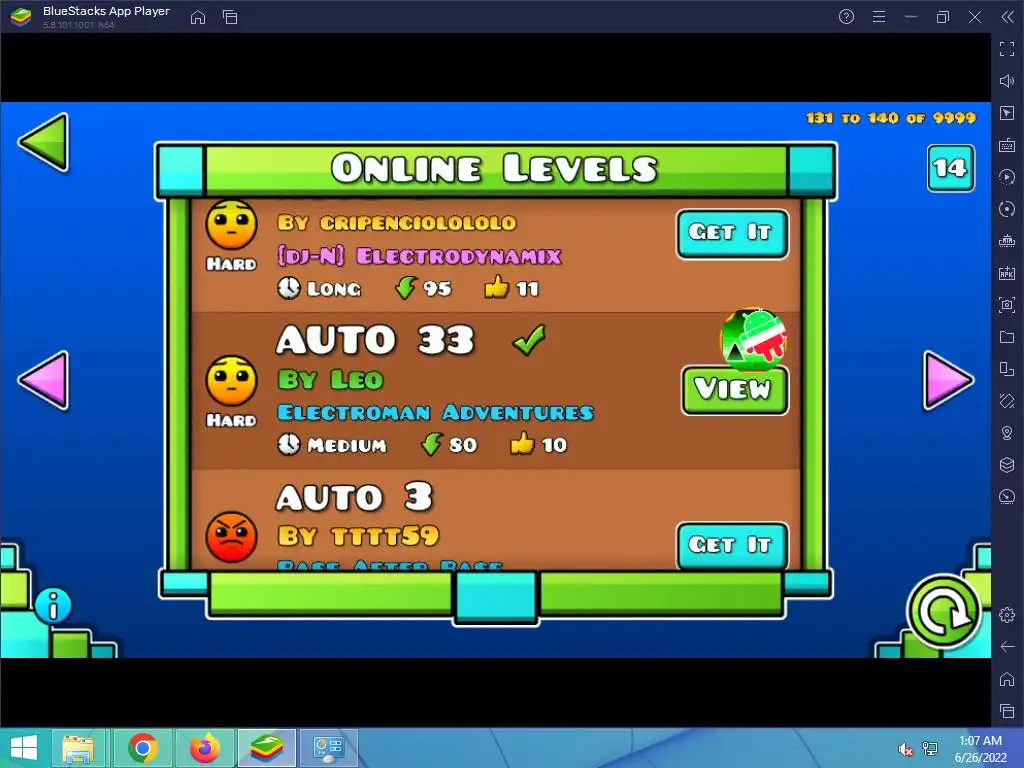This screenshot has height=768, width=1024.
Task: Click Get It for Auto 3 level
Action: coord(732,545)
